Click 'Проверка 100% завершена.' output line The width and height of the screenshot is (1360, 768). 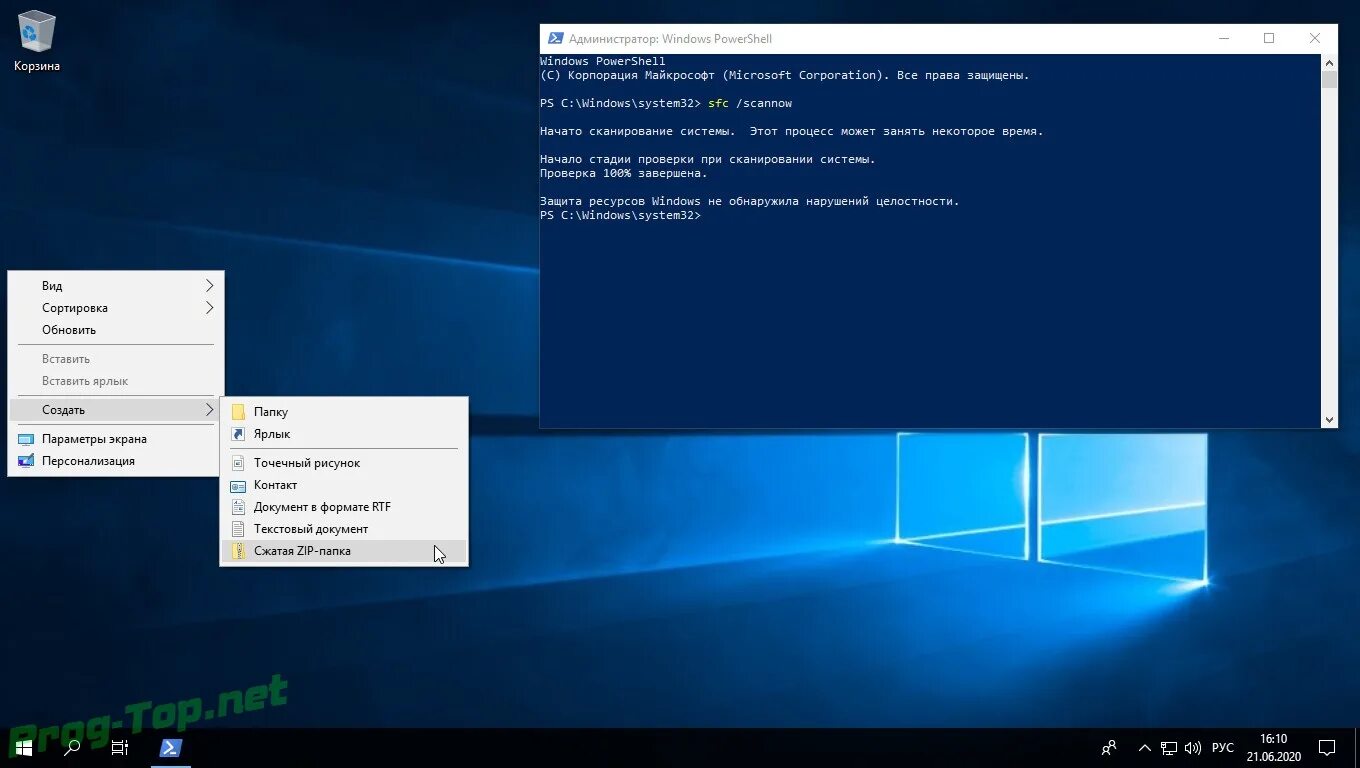pos(623,173)
